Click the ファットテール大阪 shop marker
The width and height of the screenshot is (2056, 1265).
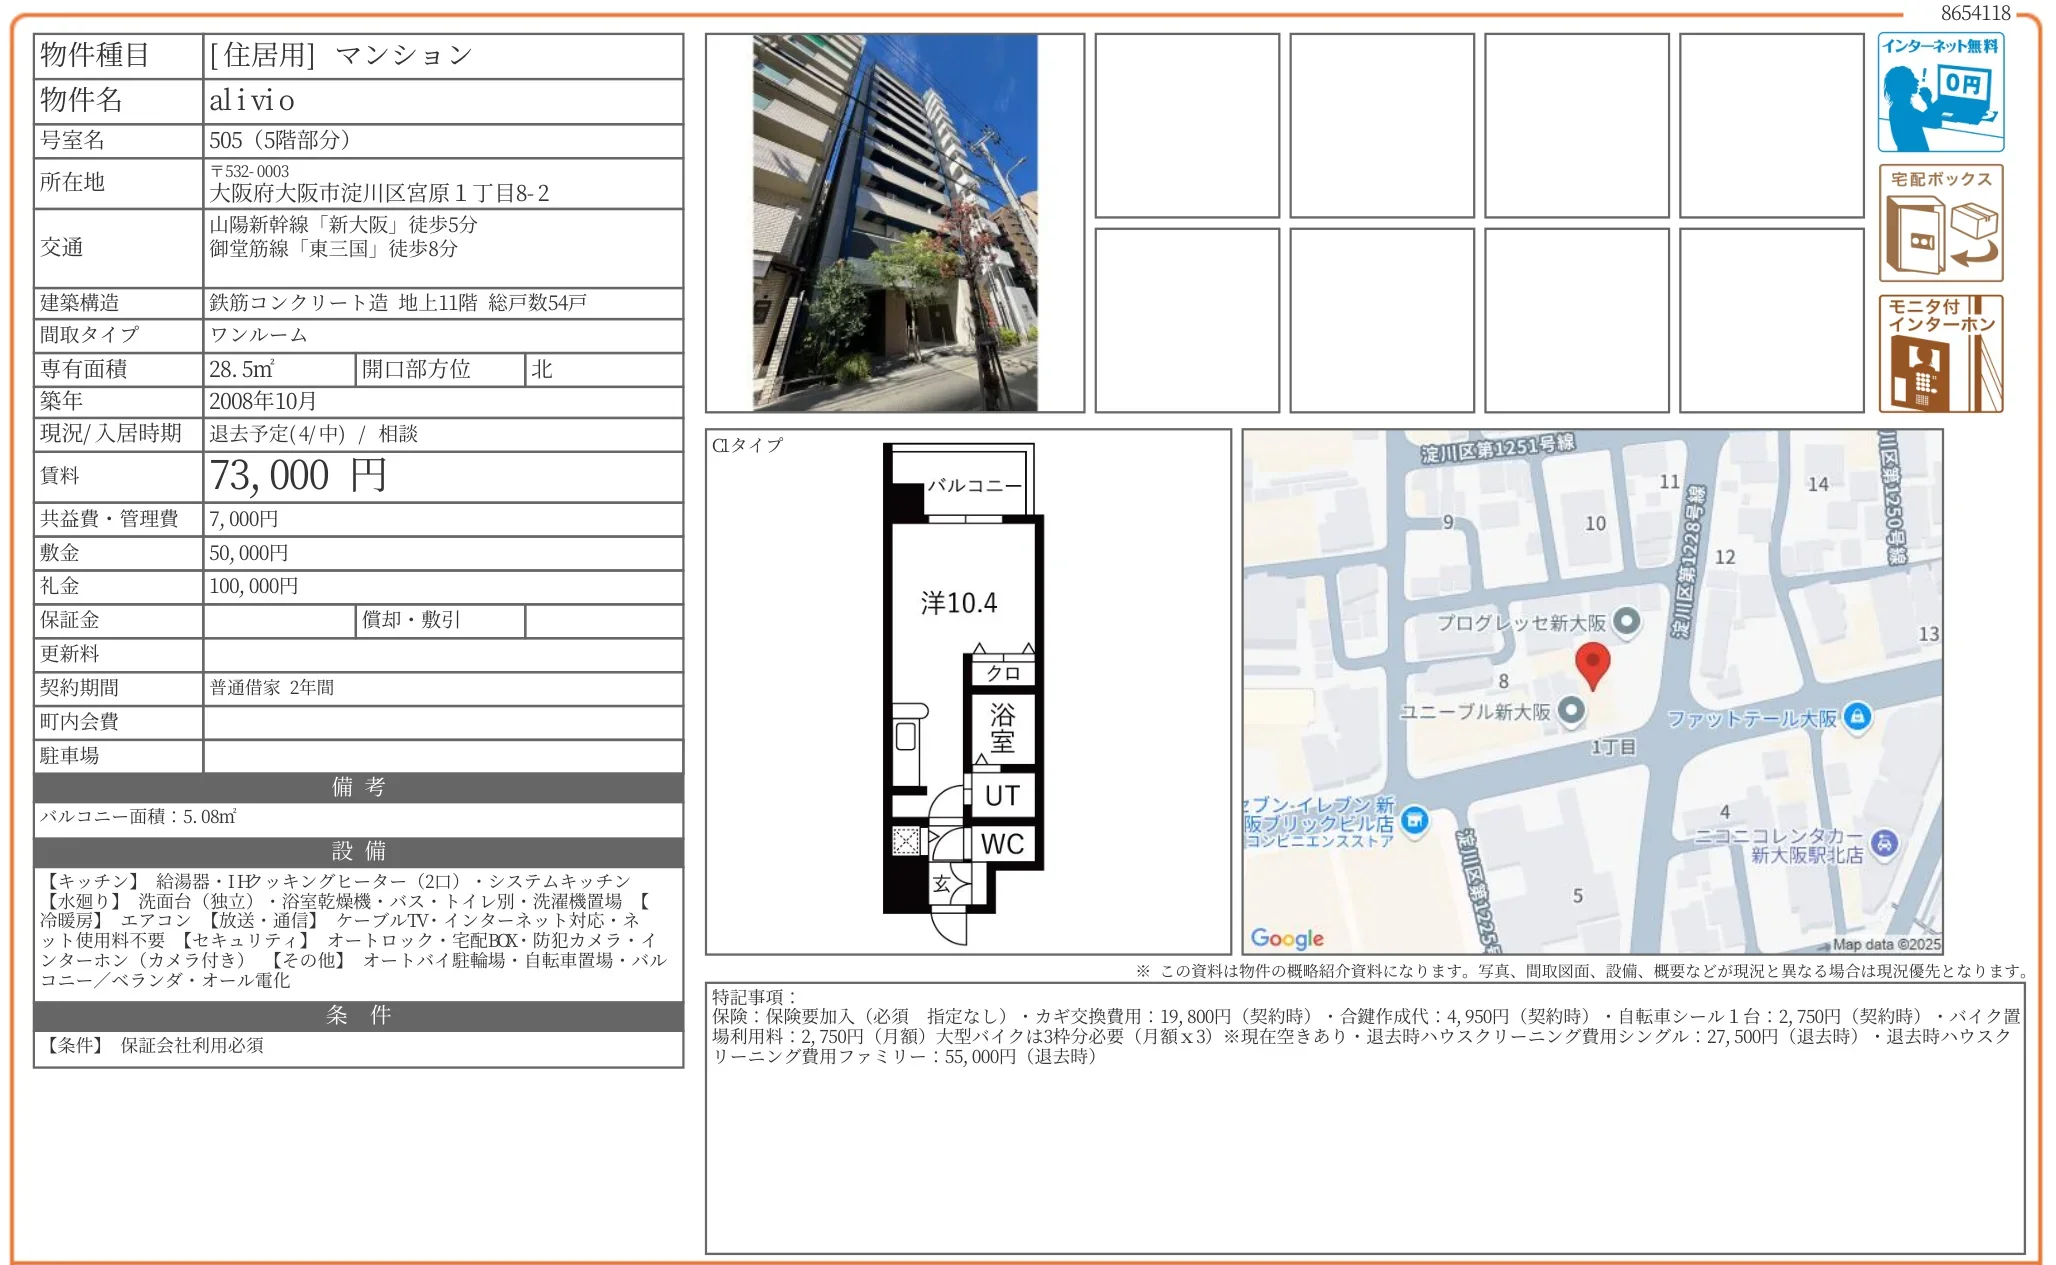pos(1857,716)
